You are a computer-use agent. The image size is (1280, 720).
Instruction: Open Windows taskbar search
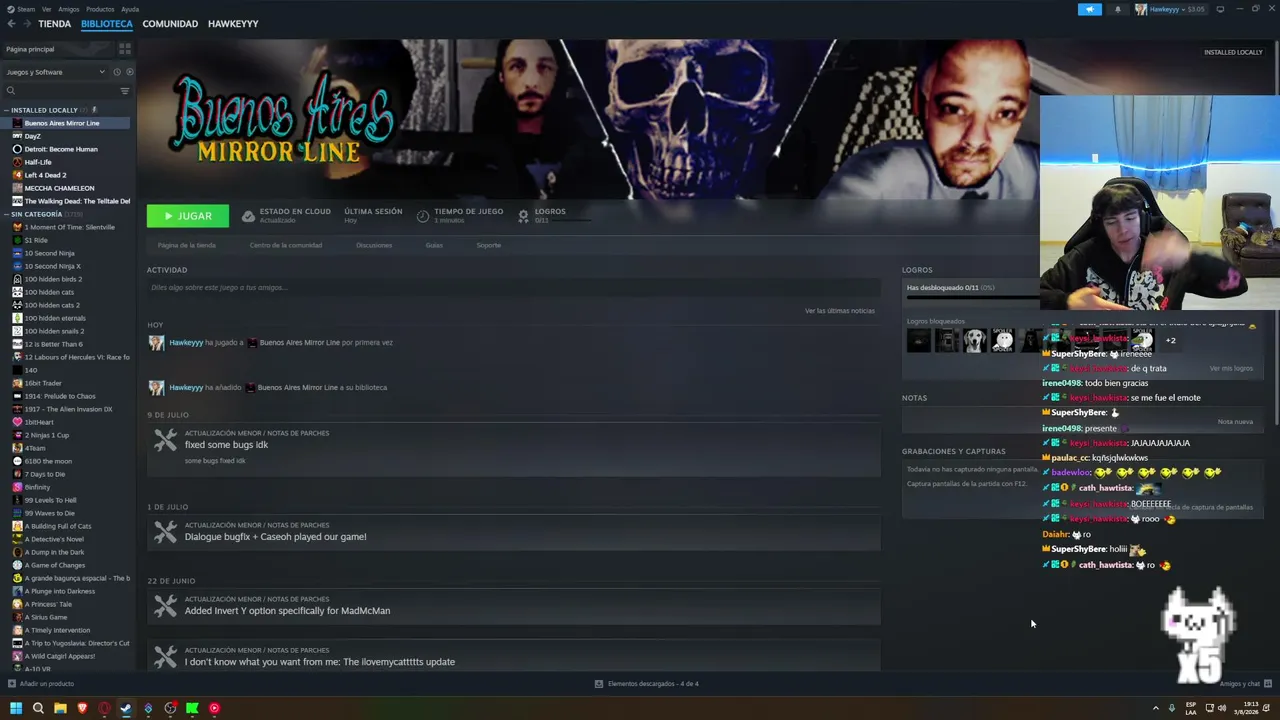(38, 708)
